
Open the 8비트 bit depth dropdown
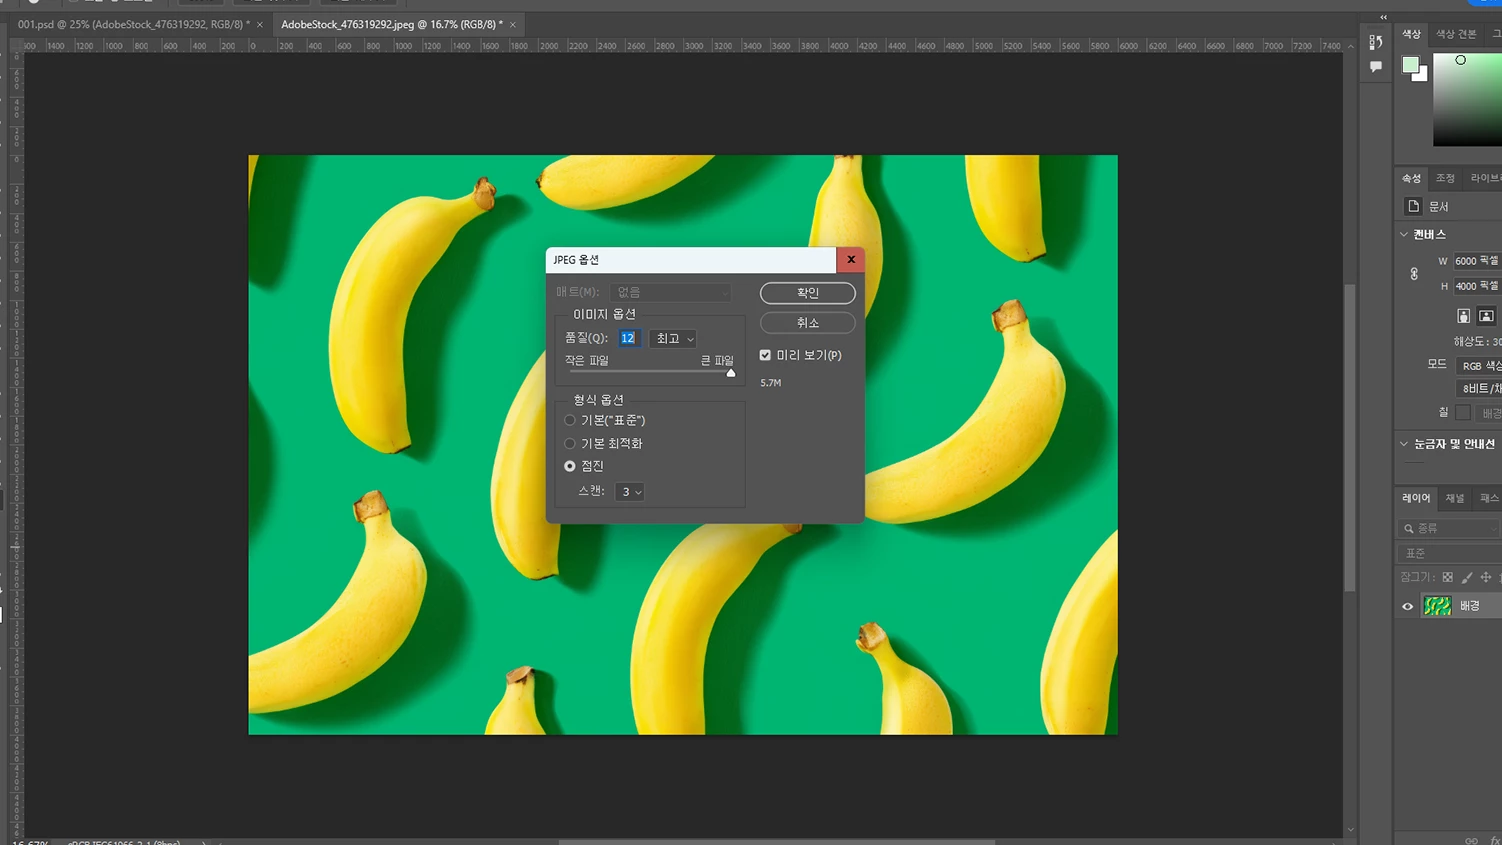click(1478, 388)
